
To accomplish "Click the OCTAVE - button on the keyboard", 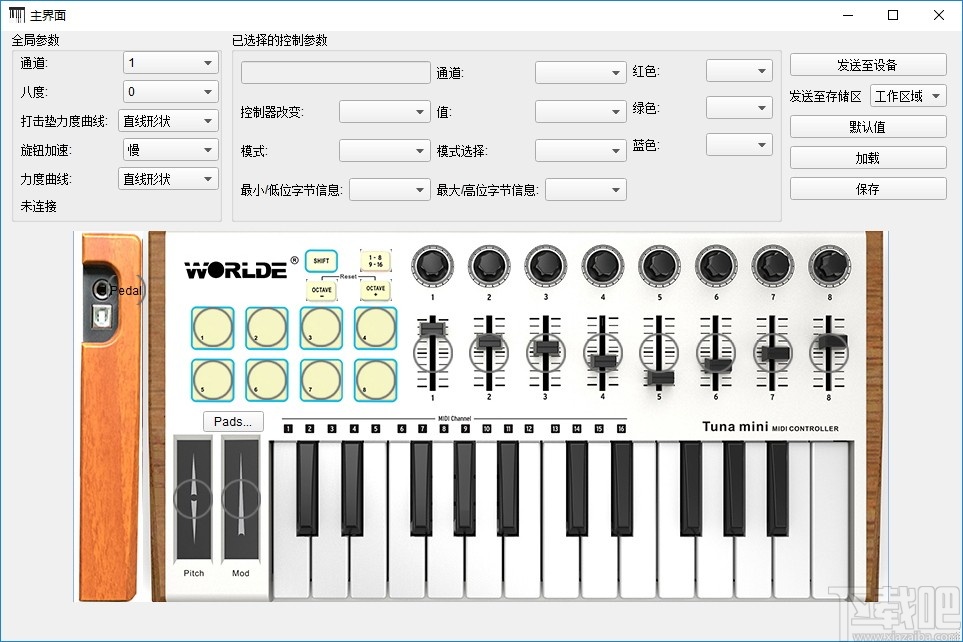I will coord(322,290).
